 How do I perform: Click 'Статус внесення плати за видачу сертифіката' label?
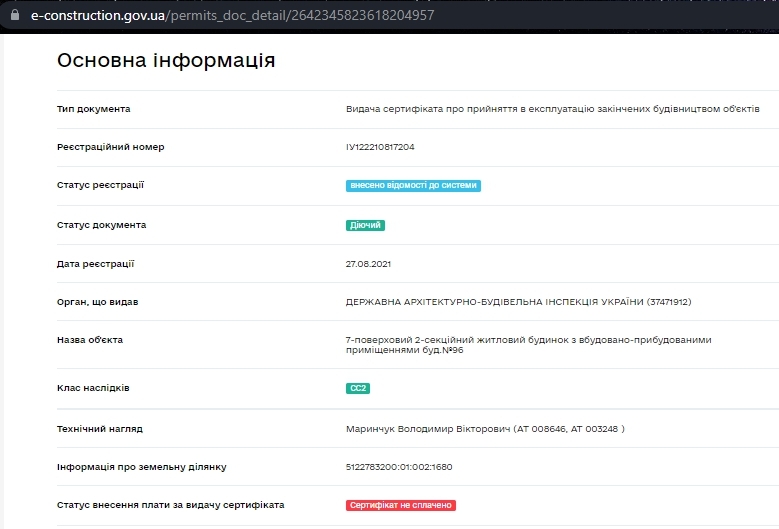(x=170, y=505)
